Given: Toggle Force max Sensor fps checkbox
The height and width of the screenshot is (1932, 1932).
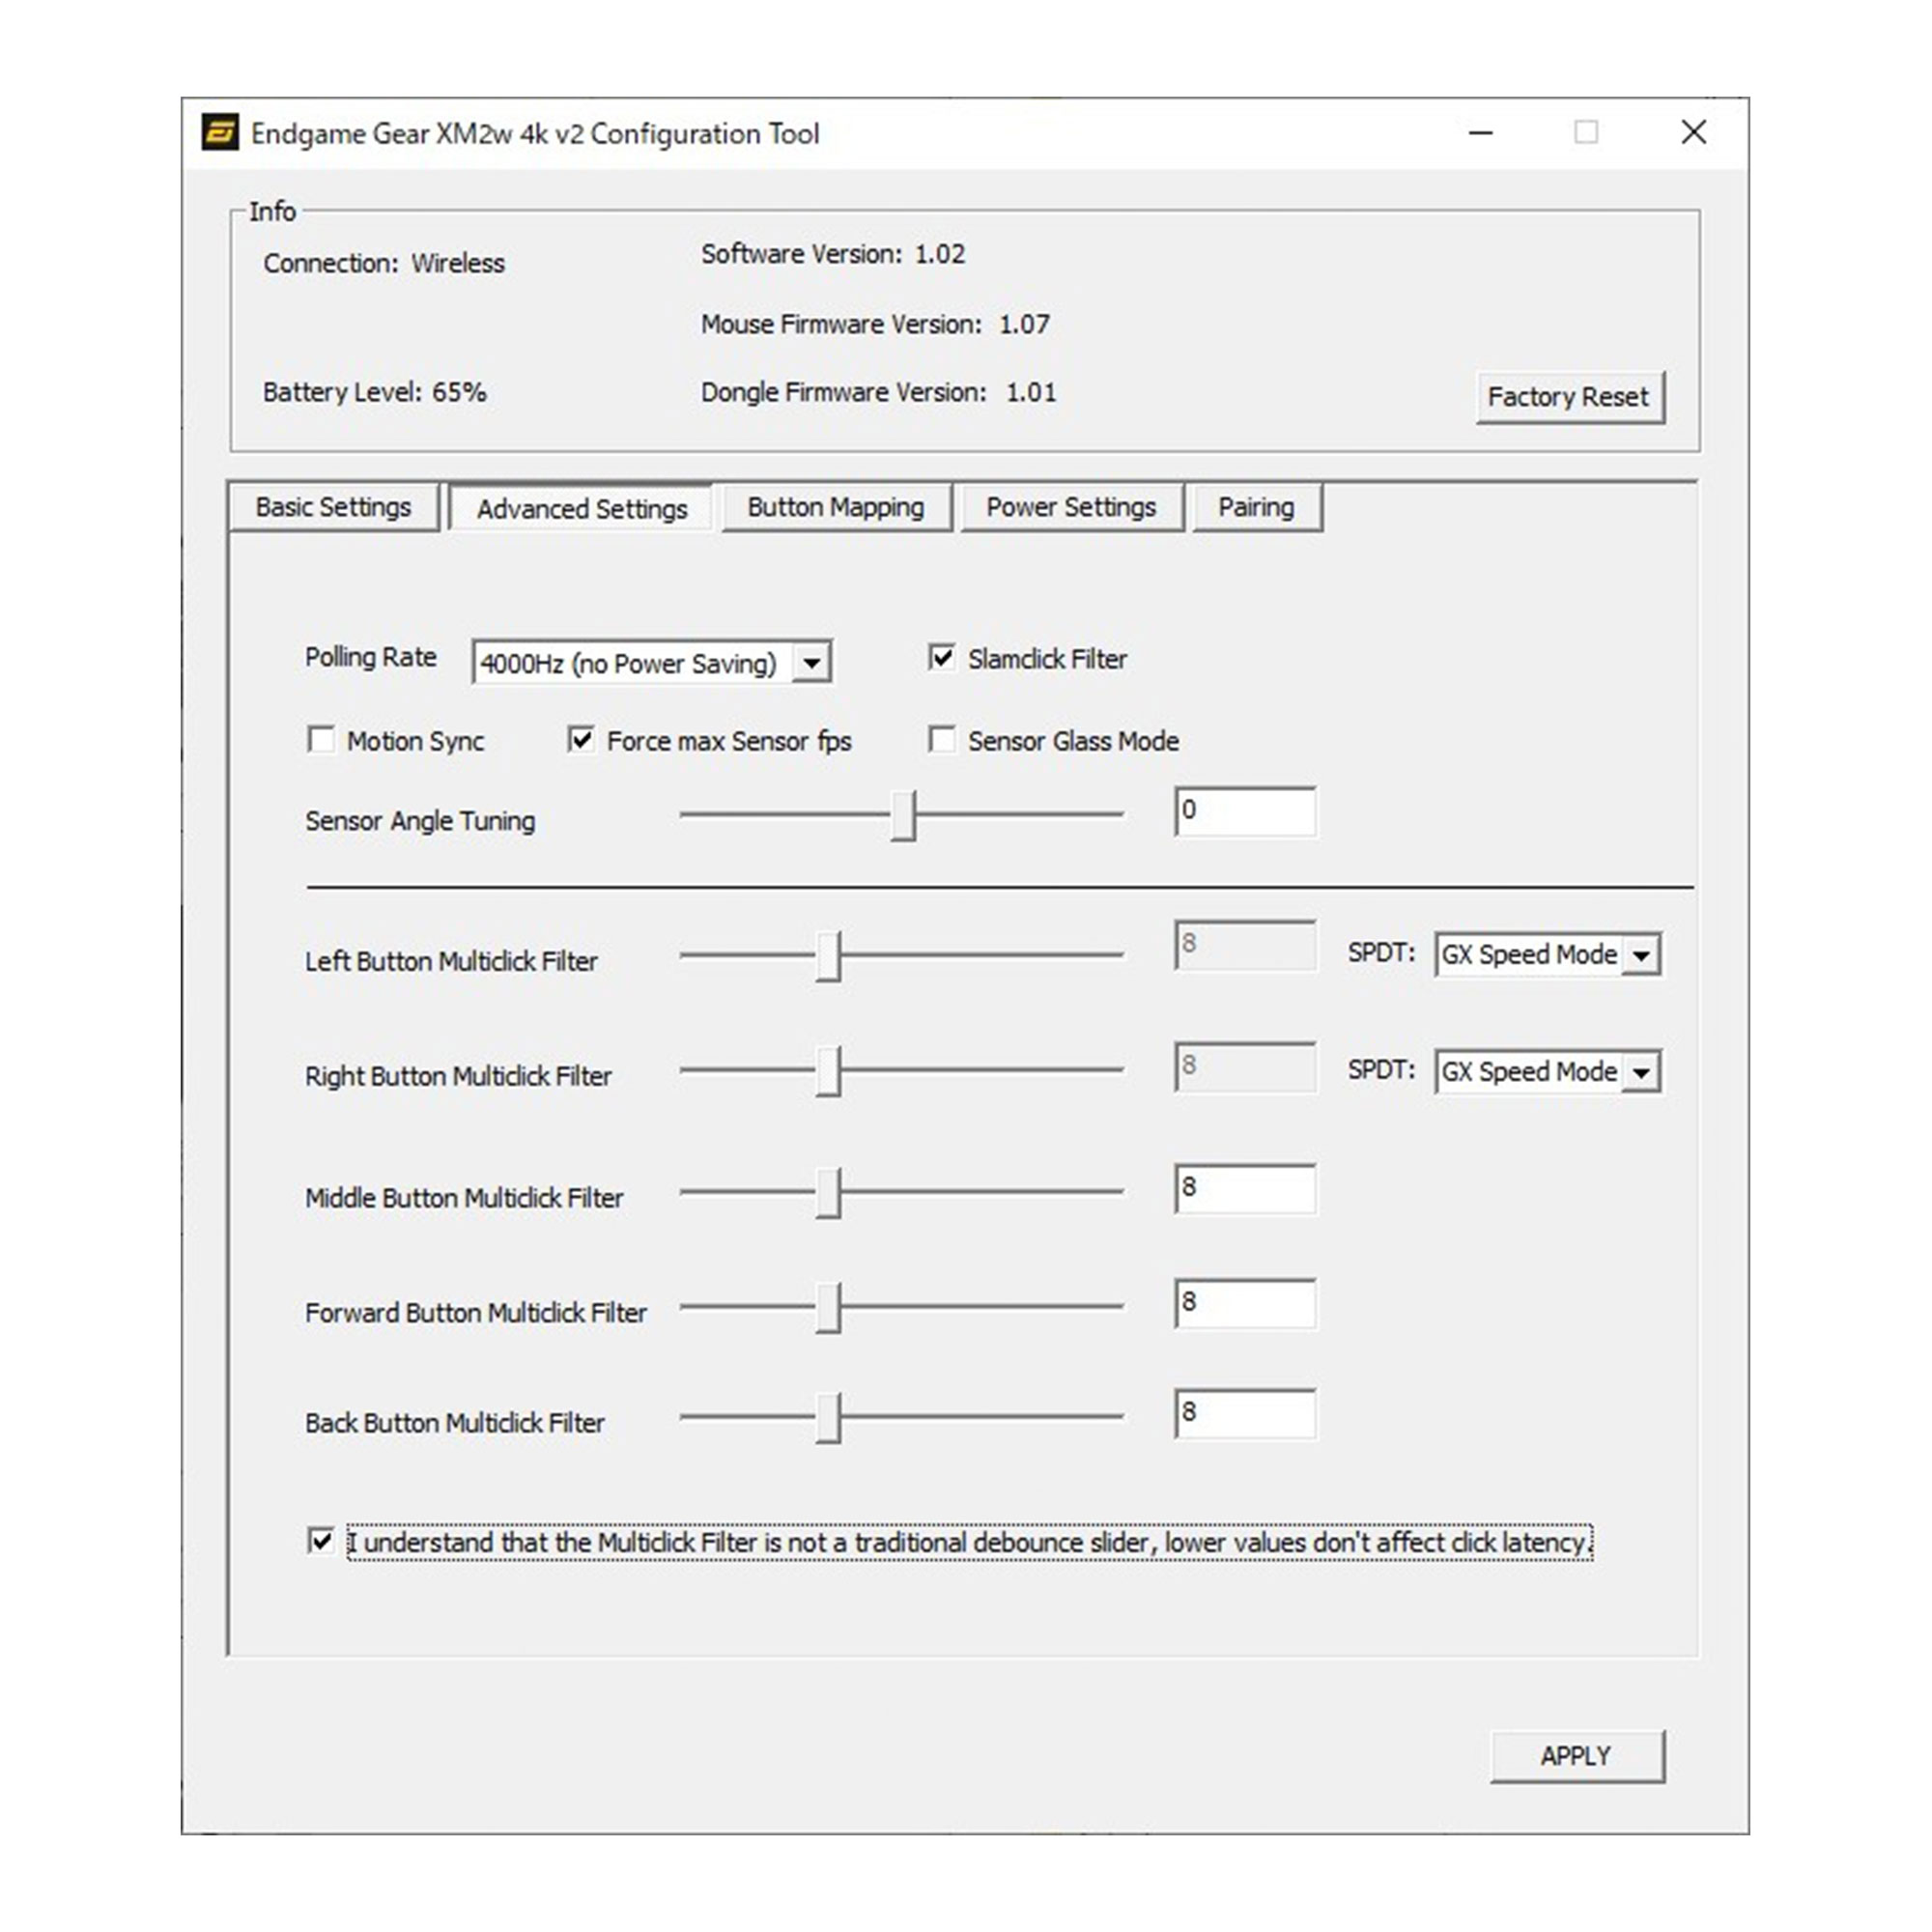Looking at the screenshot, I should pyautogui.click(x=581, y=740).
